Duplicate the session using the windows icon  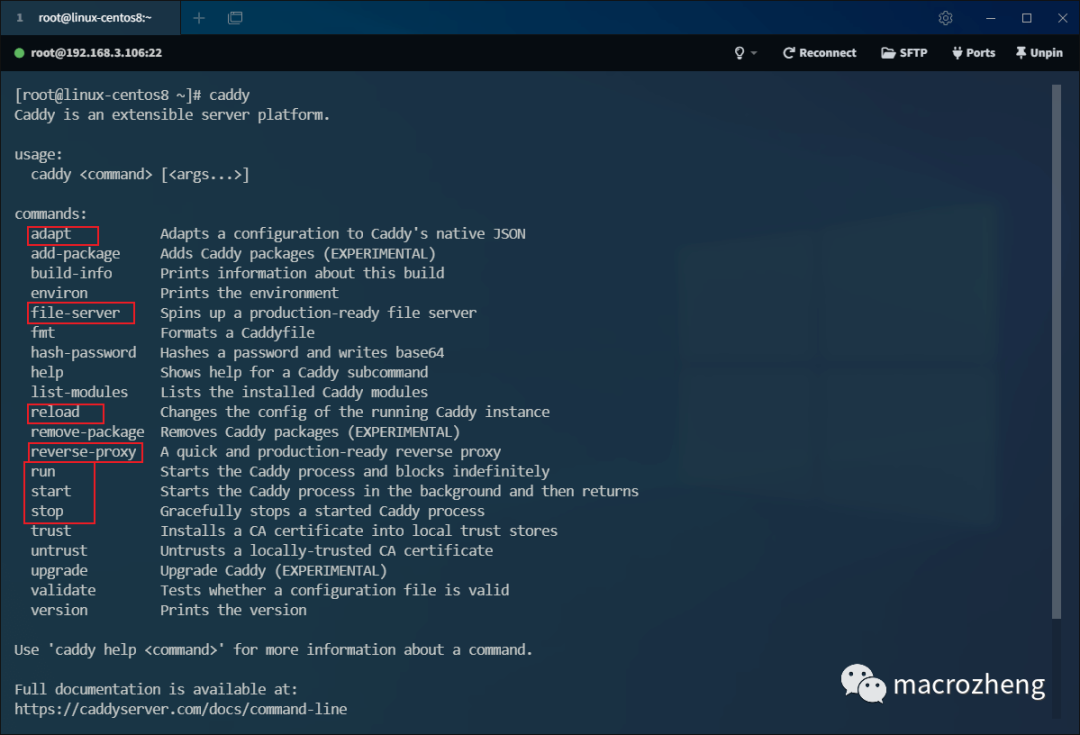(236, 17)
